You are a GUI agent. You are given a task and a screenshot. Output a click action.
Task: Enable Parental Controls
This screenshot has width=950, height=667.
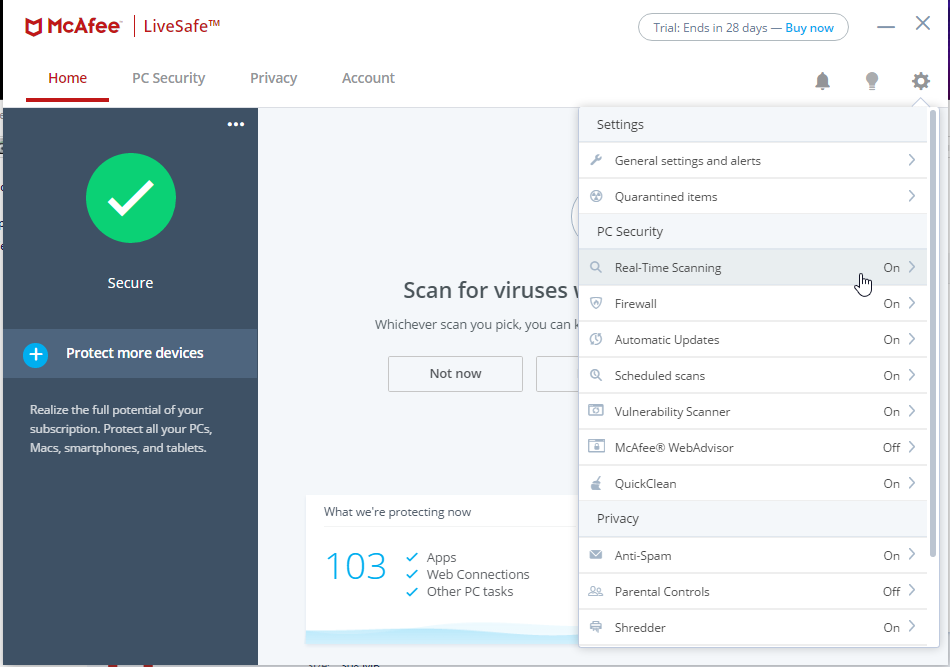(891, 591)
